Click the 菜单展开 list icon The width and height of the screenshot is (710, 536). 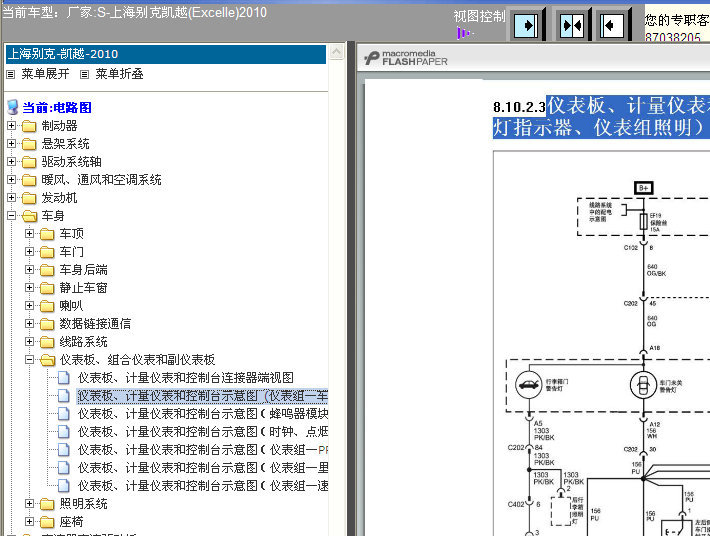10,74
